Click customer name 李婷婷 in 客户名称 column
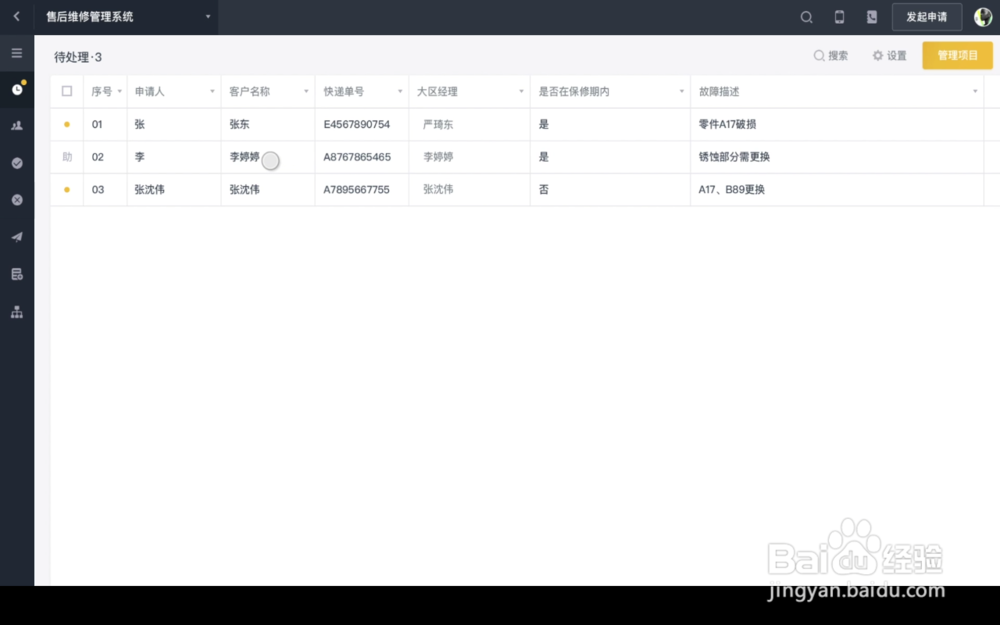Image resolution: width=1000 pixels, height=625 pixels. (244, 157)
